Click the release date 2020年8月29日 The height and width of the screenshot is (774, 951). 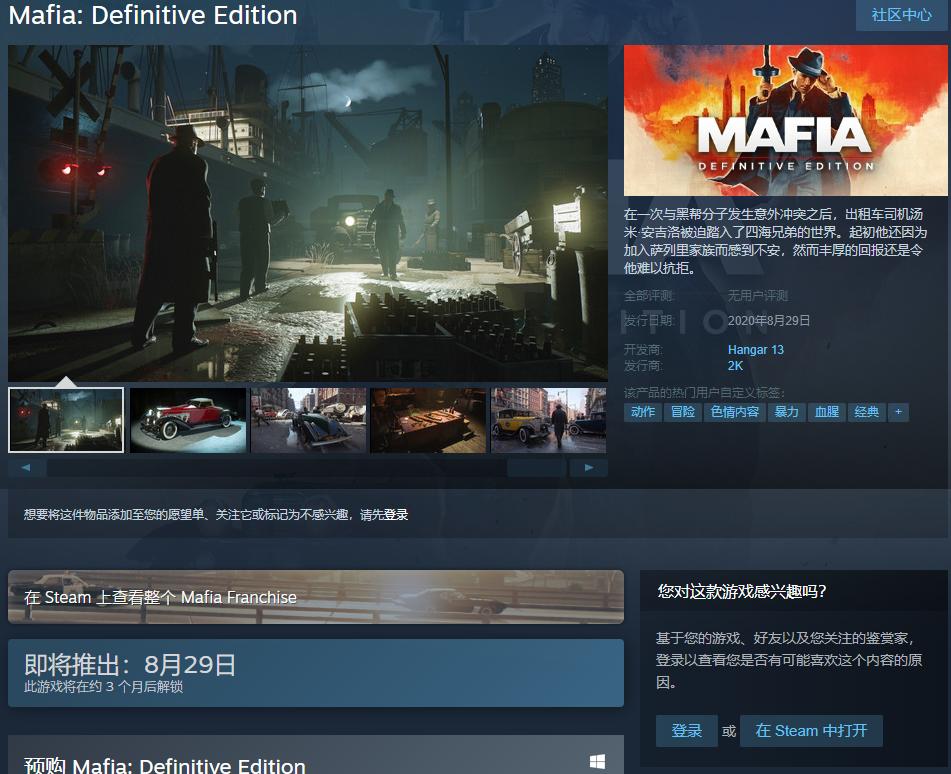point(769,321)
